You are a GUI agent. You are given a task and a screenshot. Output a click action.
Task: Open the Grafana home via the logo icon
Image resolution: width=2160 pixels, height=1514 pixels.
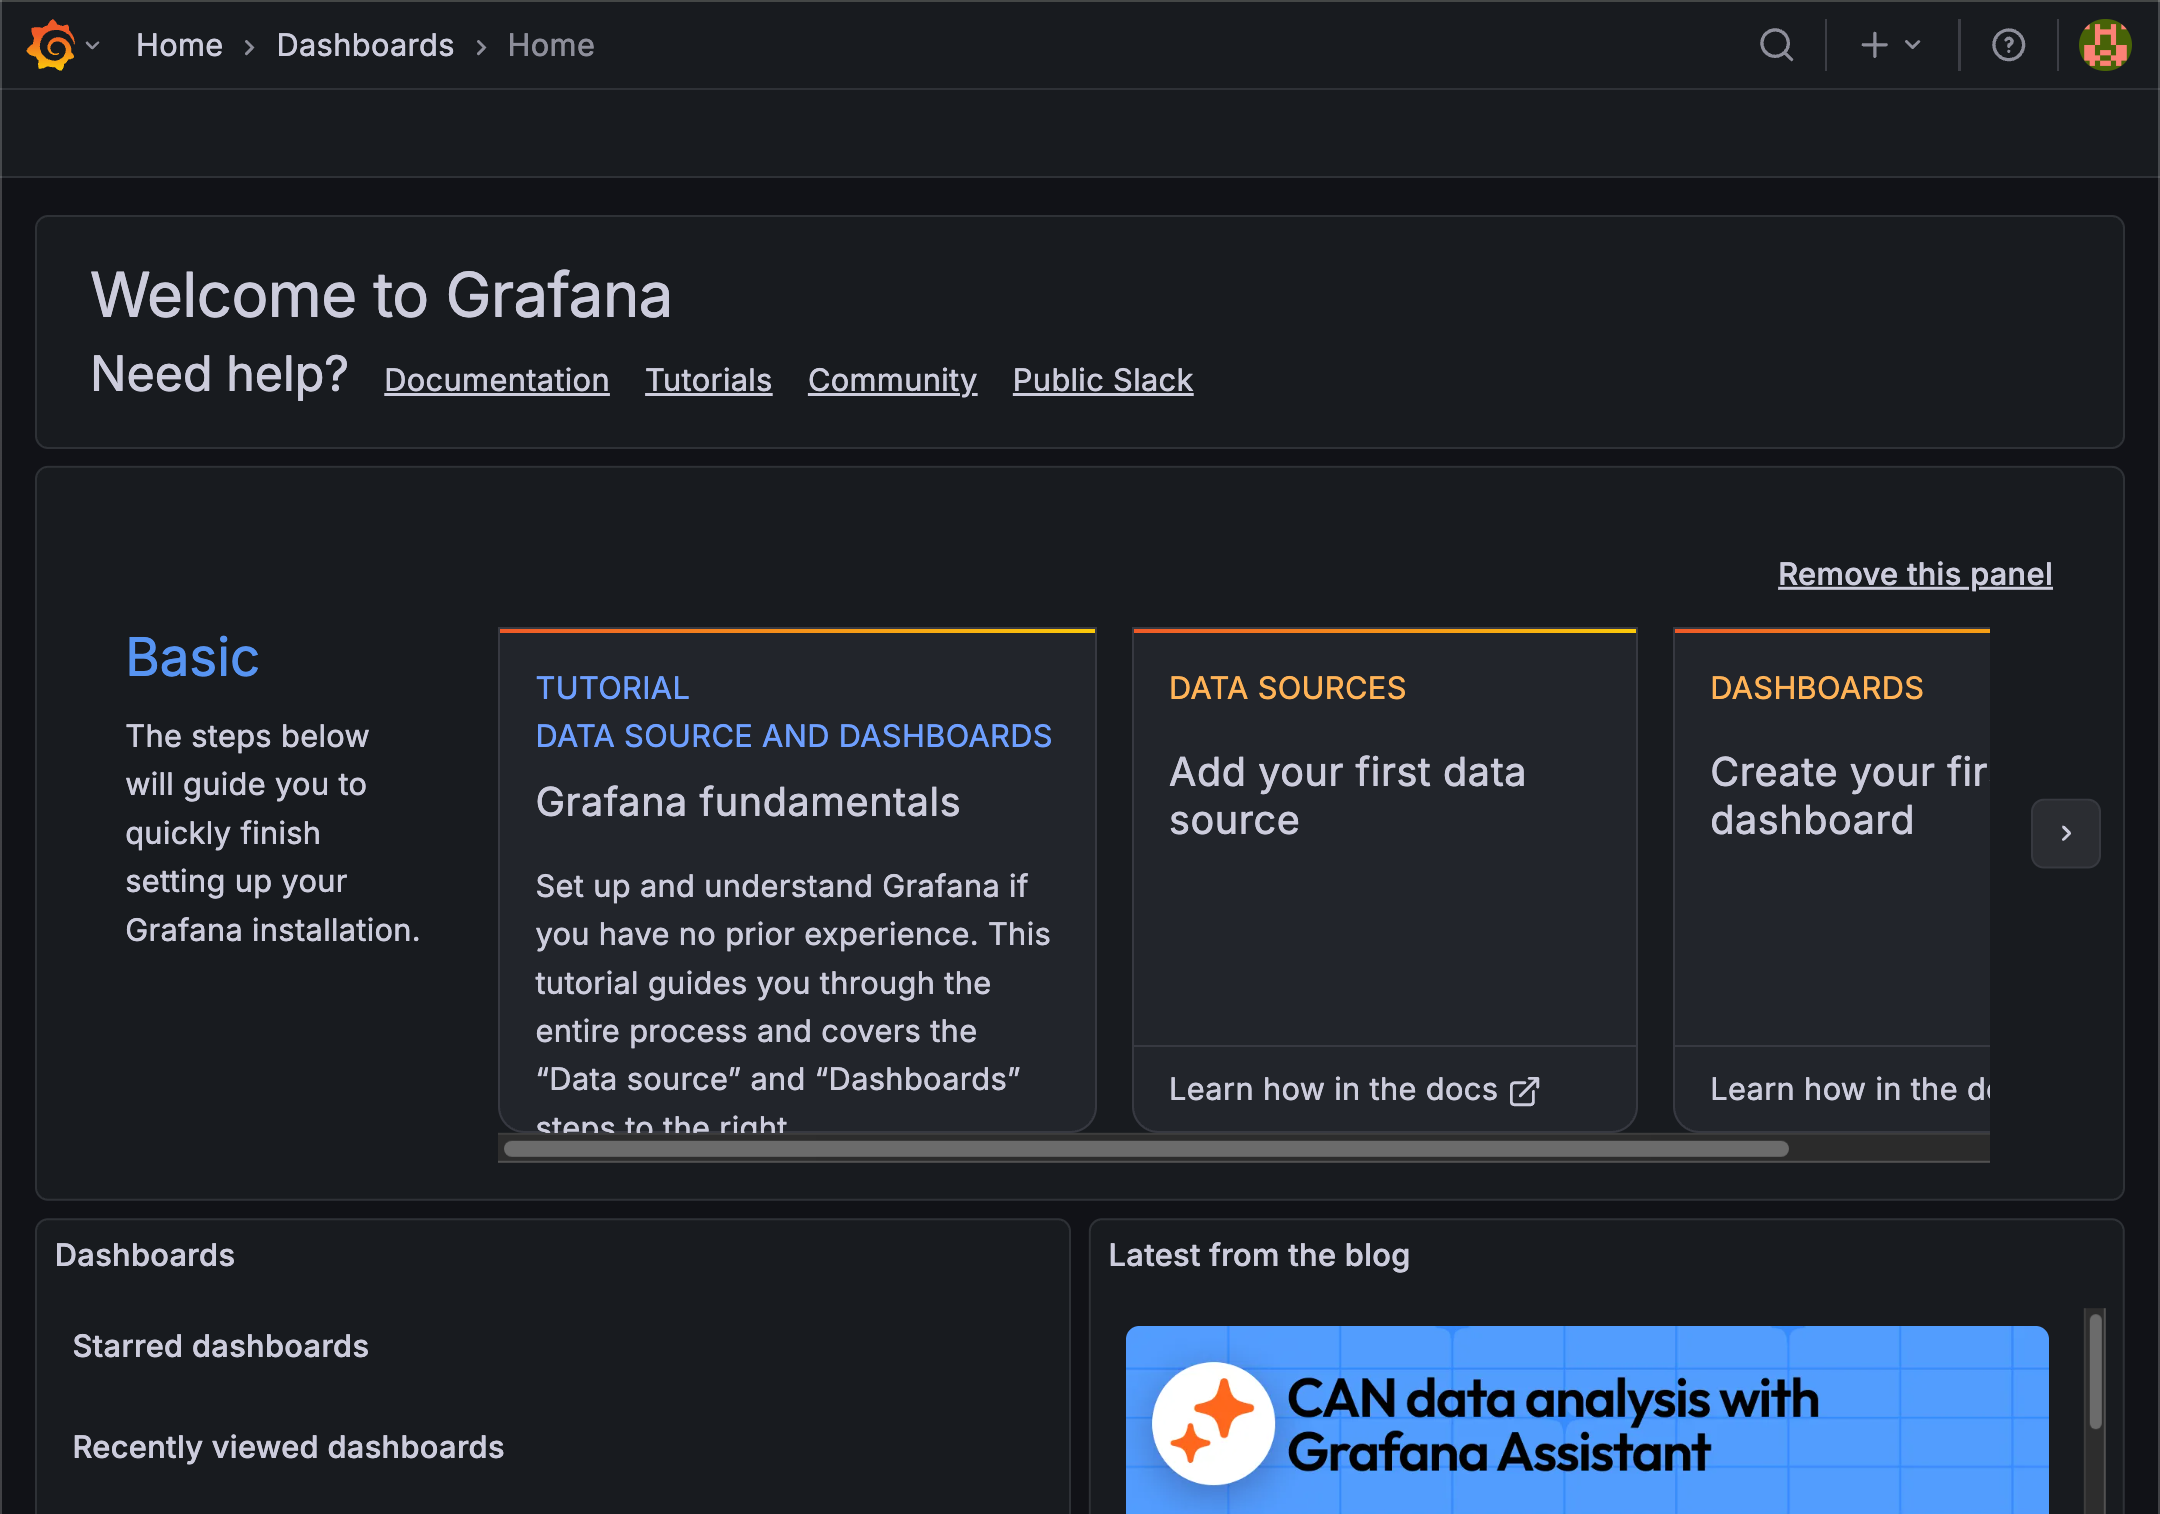(x=51, y=45)
